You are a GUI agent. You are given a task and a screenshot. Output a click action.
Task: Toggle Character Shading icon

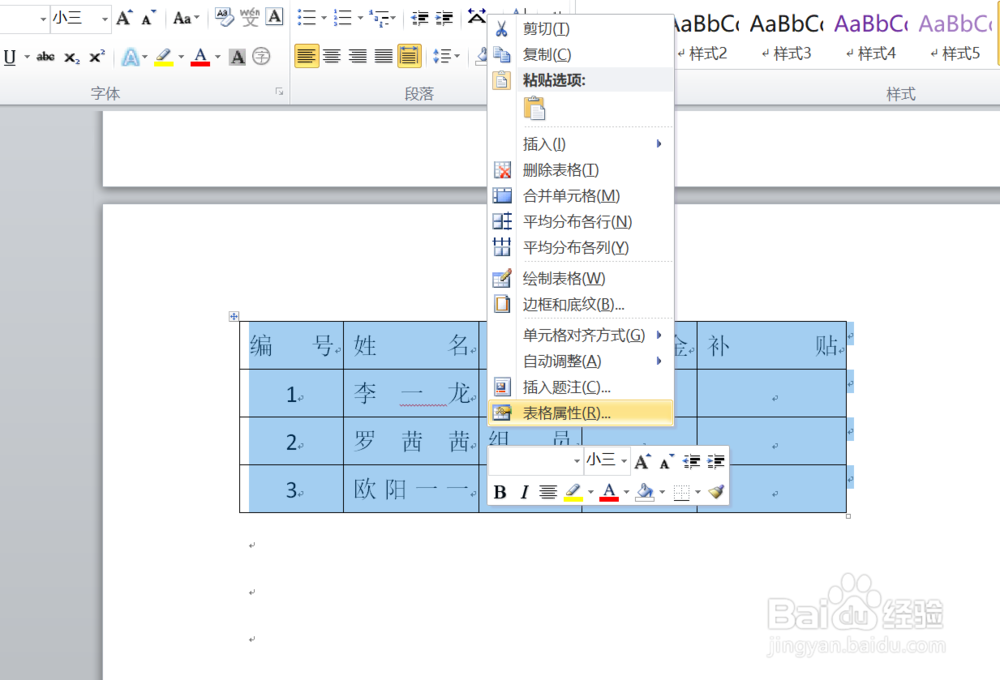pyautogui.click(x=237, y=57)
